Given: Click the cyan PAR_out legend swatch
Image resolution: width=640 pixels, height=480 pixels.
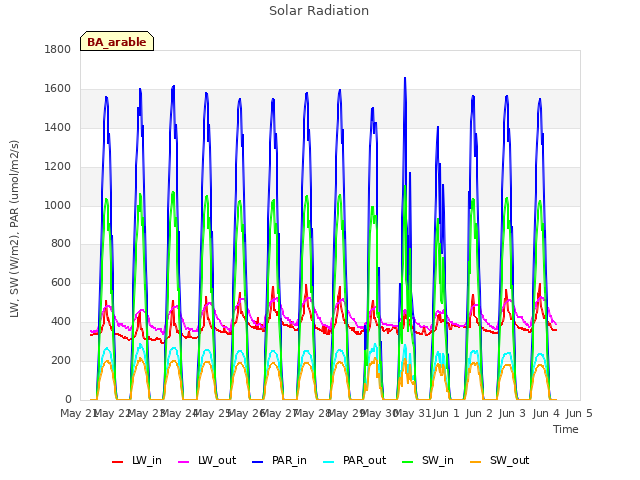Looking at the screenshot, I should pyautogui.click(x=329, y=462).
